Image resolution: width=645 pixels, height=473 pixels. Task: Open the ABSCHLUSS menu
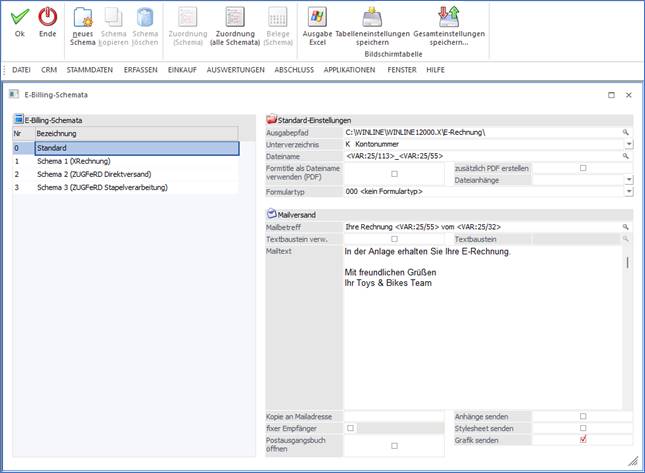(x=294, y=70)
